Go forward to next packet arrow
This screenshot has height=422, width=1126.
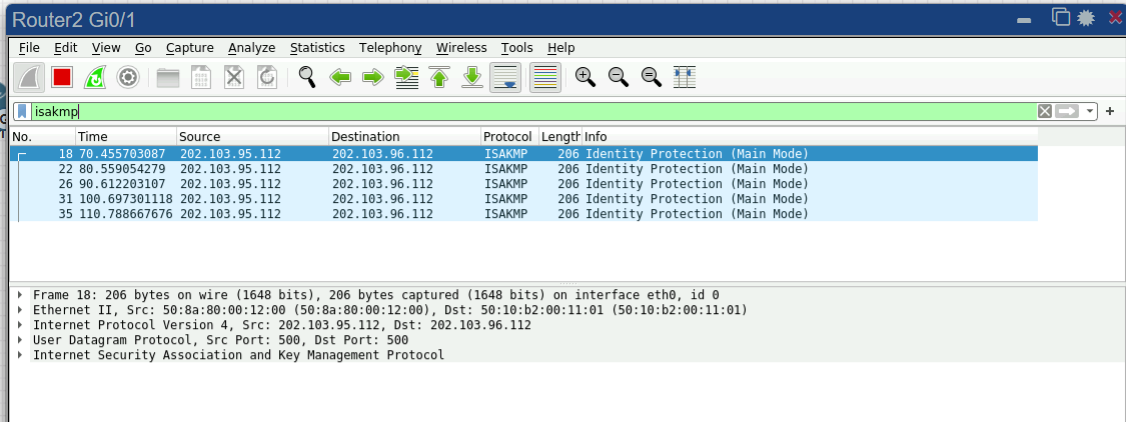[x=373, y=77]
